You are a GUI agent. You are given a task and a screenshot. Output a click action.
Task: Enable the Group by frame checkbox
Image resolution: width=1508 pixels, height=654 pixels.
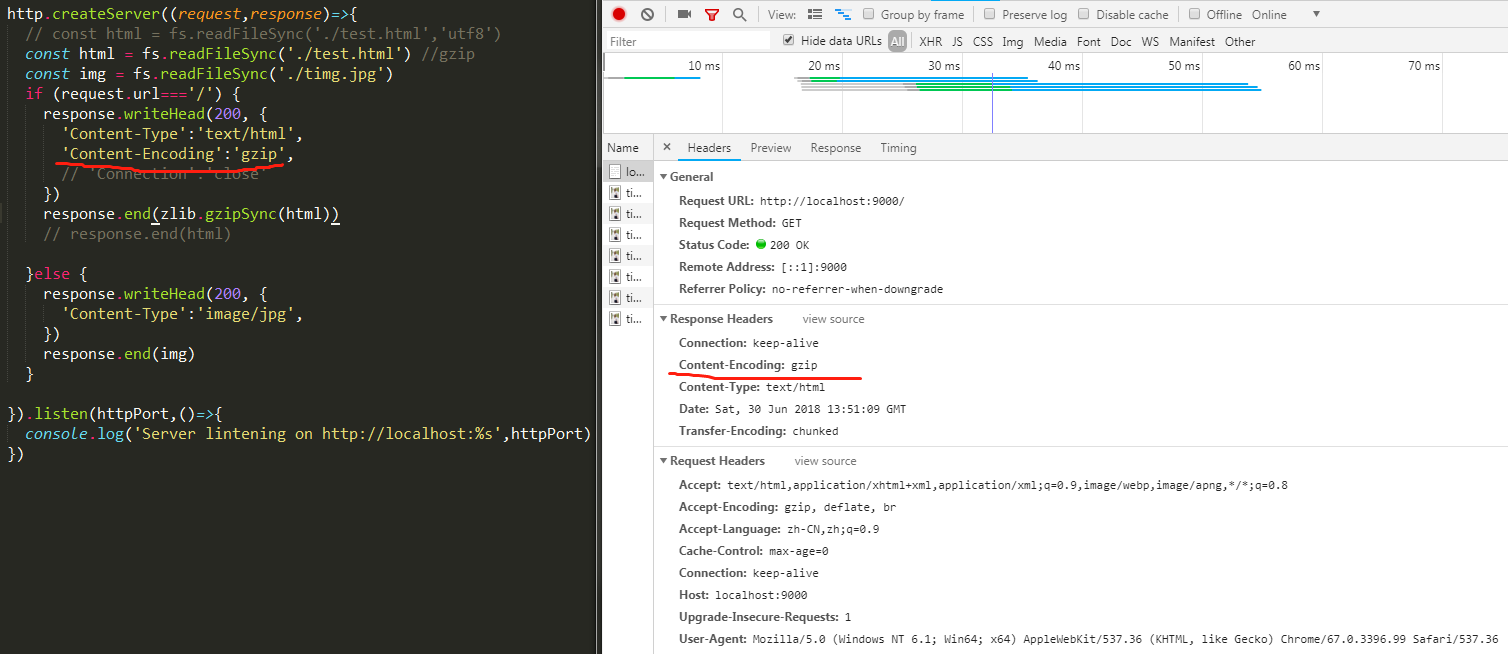[869, 14]
